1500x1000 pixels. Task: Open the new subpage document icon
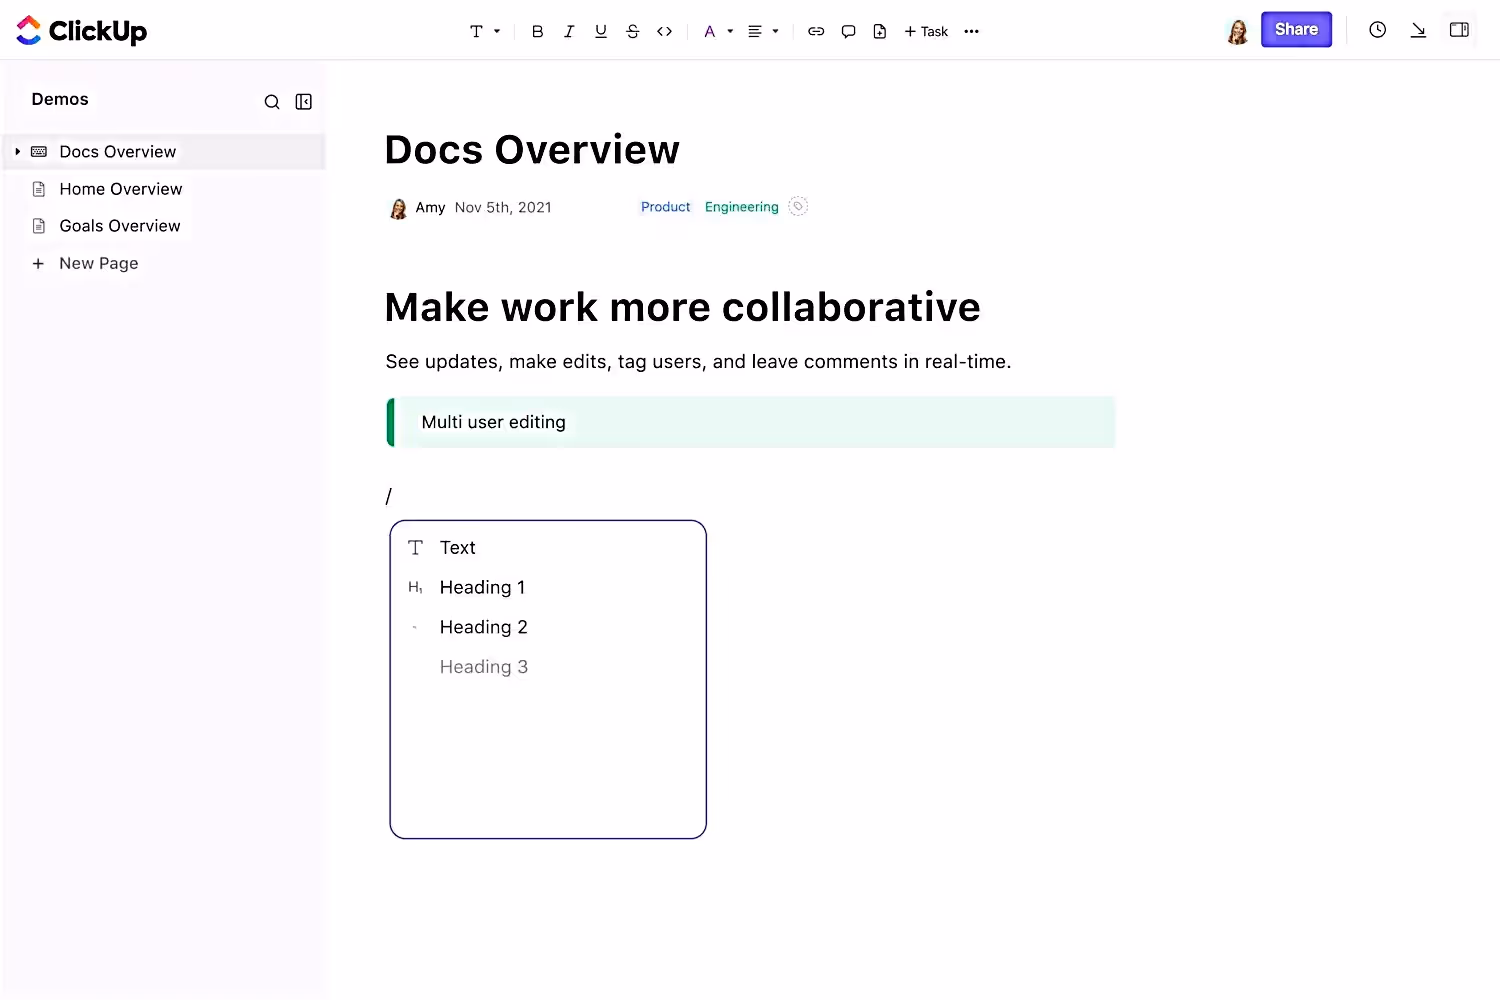coord(879,31)
